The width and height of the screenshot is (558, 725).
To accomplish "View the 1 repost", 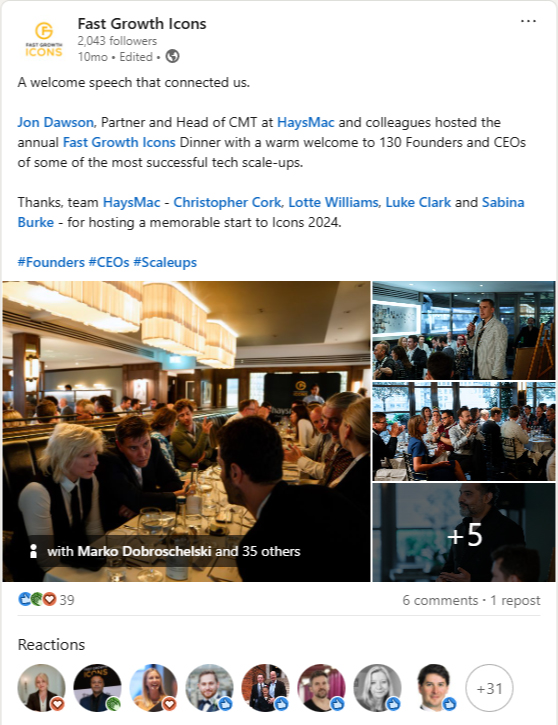I will [515, 600].
